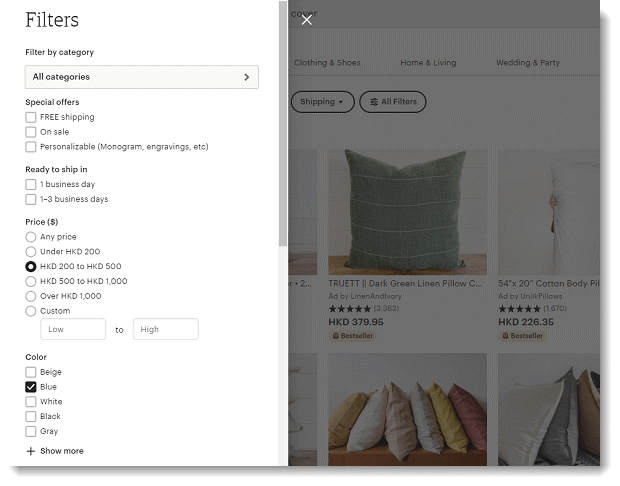Click the High price input field

pos(166,329)
